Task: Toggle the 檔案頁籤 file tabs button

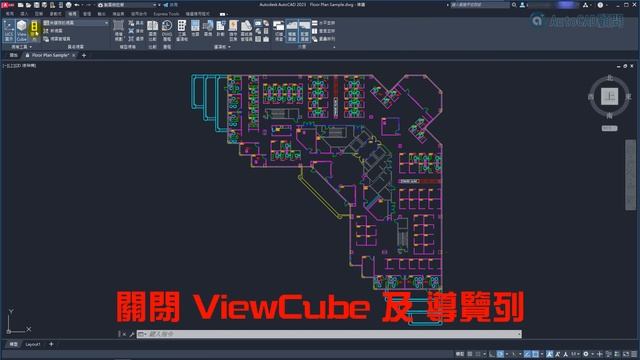Action: click(292, 31)
